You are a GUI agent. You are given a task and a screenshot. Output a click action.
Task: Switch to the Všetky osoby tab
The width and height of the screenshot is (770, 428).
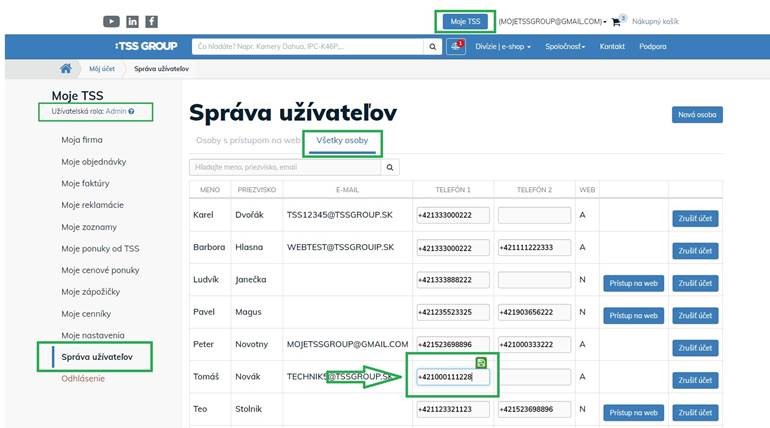coord(342,141)
